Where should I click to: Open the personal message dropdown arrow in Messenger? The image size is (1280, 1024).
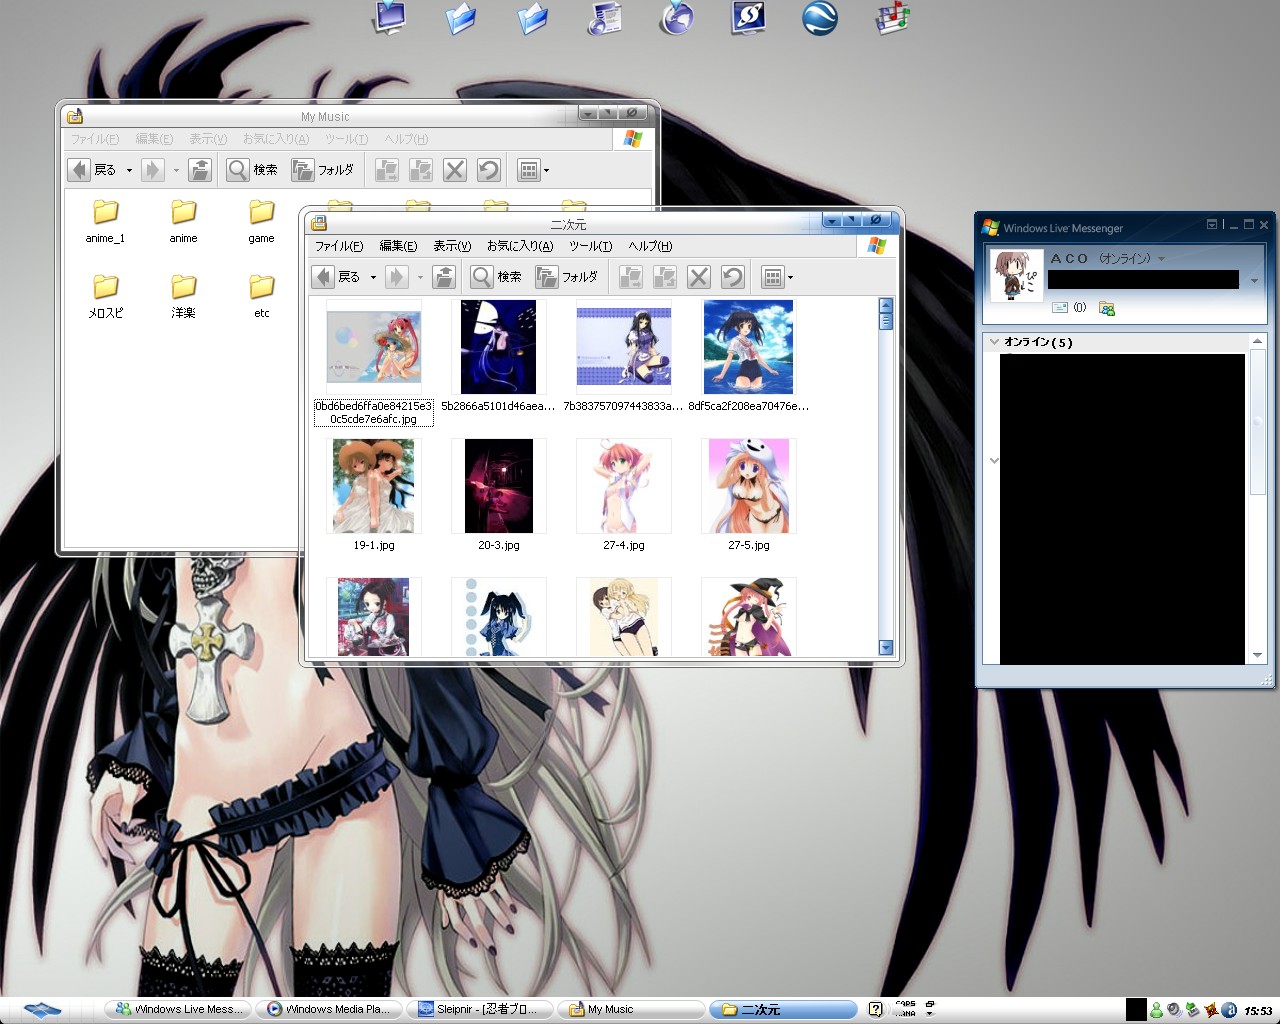pos(1254,281)
